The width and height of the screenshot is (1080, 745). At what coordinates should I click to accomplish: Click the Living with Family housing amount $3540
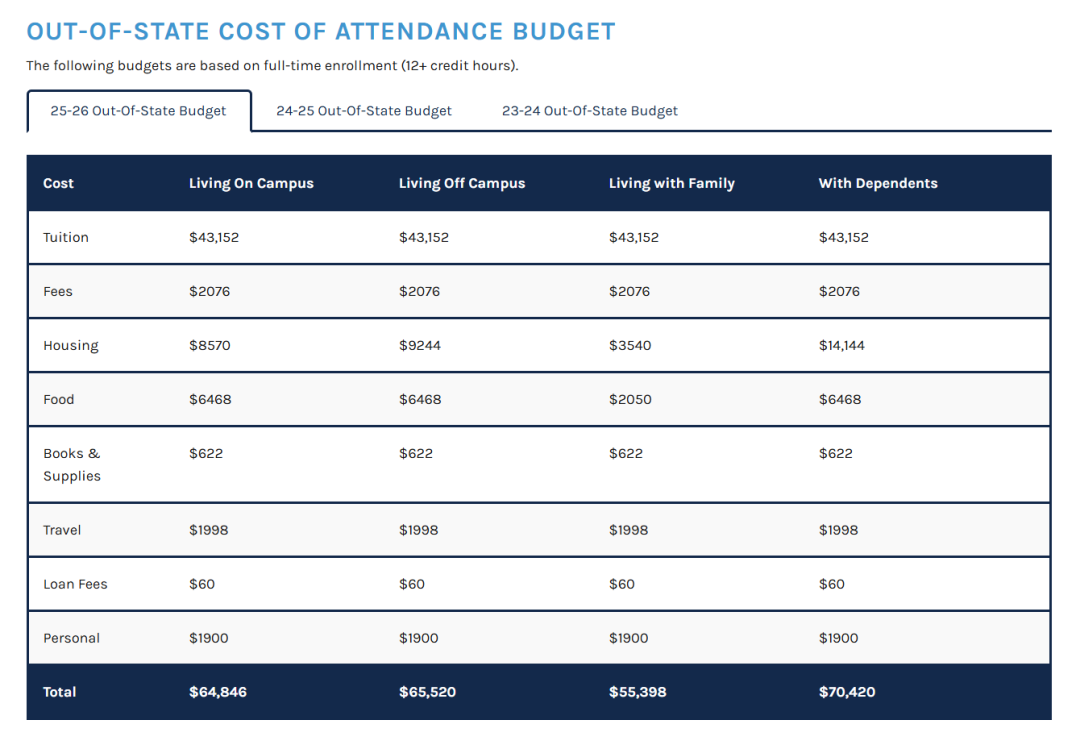(x=630, y=346)
